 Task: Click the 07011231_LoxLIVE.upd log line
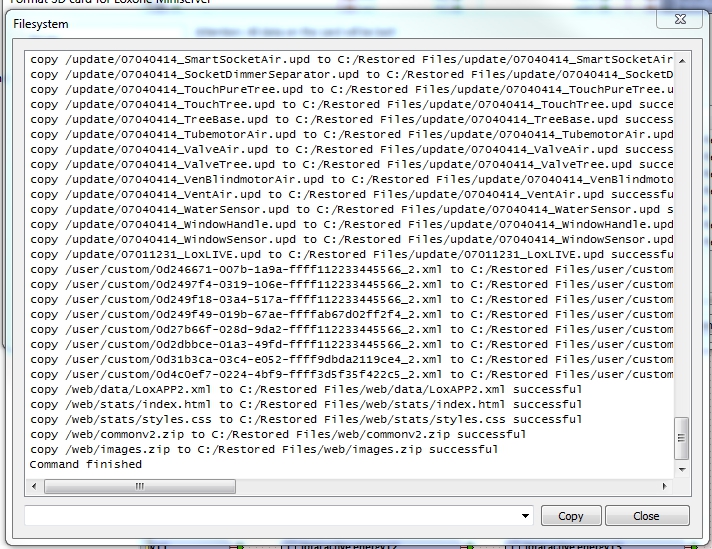pos(351,255)
